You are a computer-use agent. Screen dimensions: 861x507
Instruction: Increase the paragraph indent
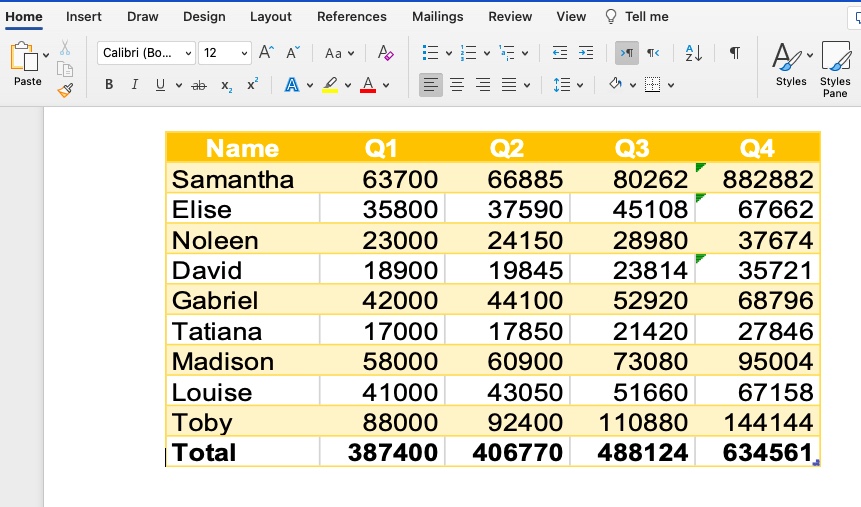click(x=586, y=53)
